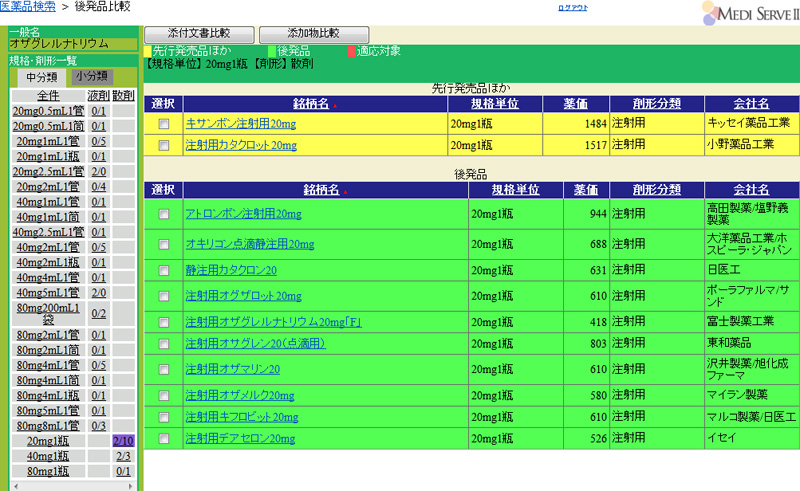Click right arrow of sidebar horizontal scrollbar
Viewport: 800px width, 491px height.
click(x=131, y=486)
